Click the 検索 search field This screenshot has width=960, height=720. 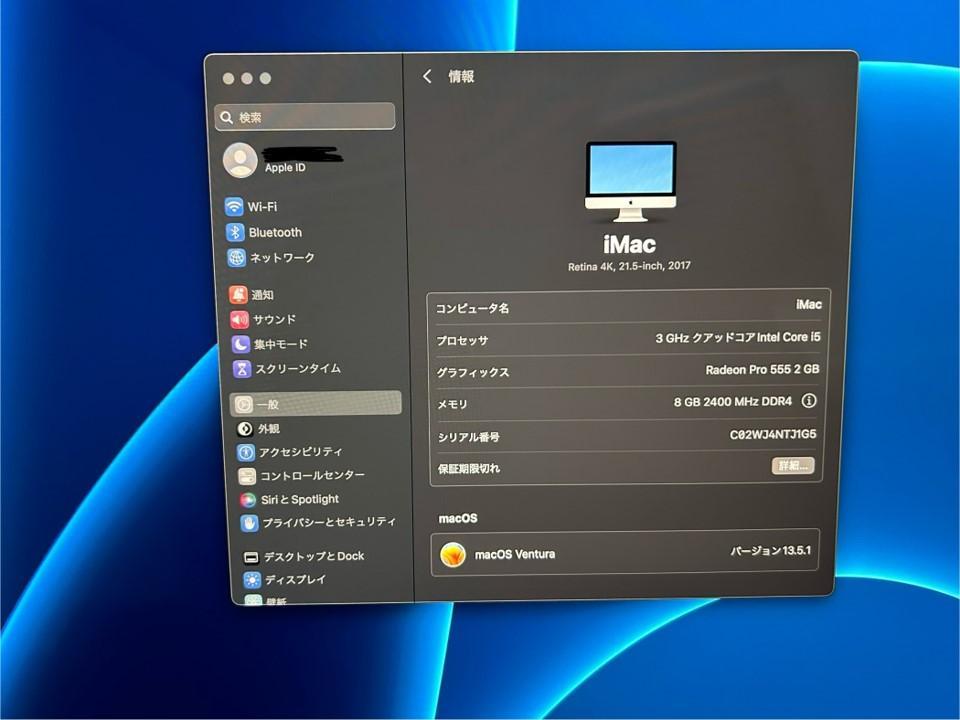pos(305,116)
